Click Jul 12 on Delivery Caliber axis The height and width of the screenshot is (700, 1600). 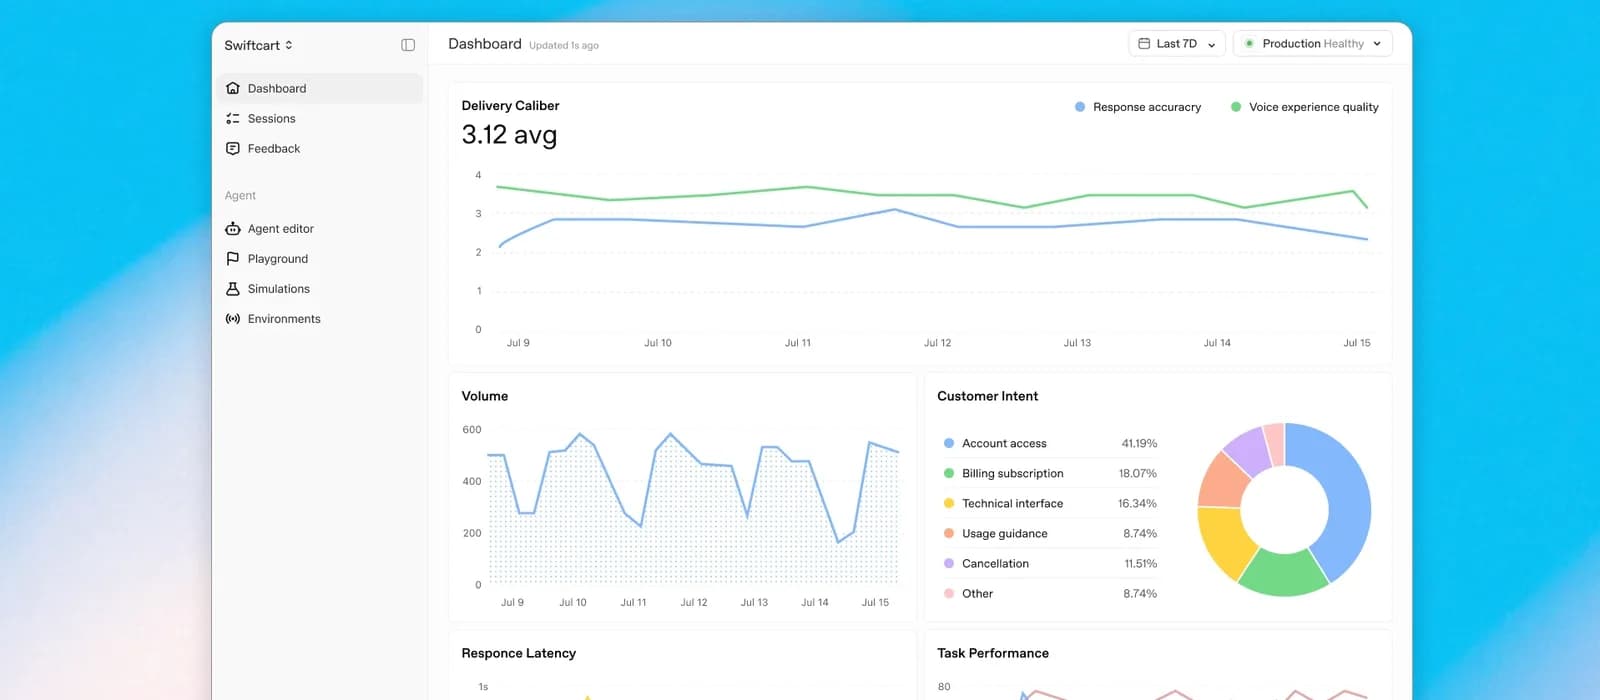tap(938, 343)
